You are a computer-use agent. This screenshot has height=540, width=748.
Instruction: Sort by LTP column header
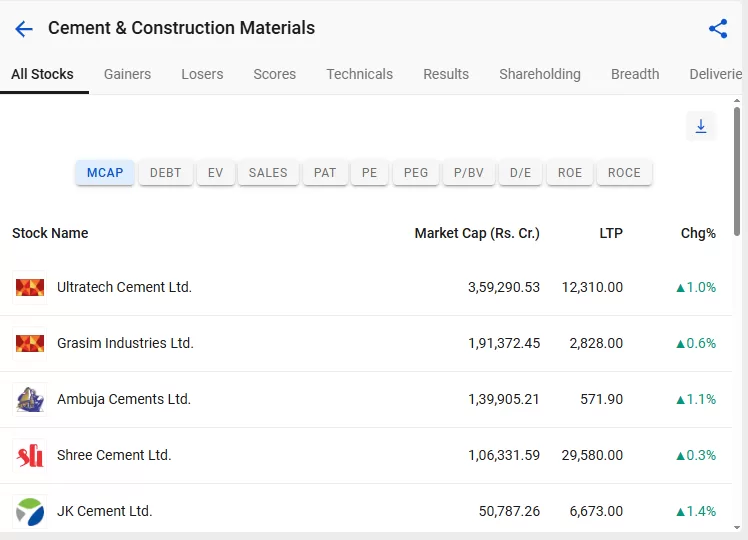[610, 233]
